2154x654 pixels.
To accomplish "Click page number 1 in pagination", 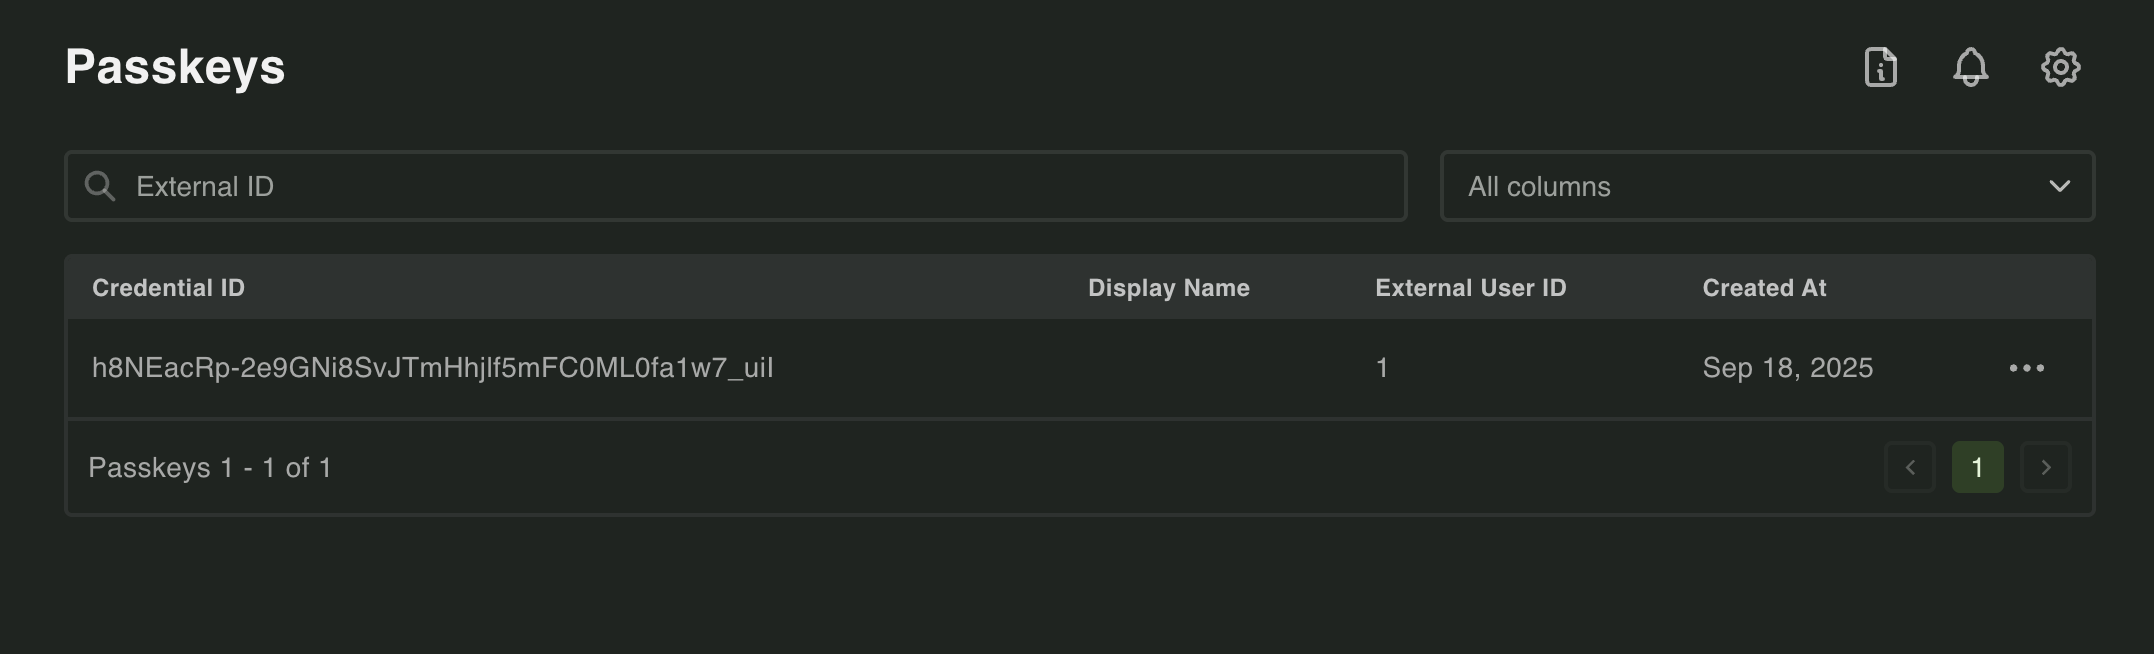I will 1978,467.
